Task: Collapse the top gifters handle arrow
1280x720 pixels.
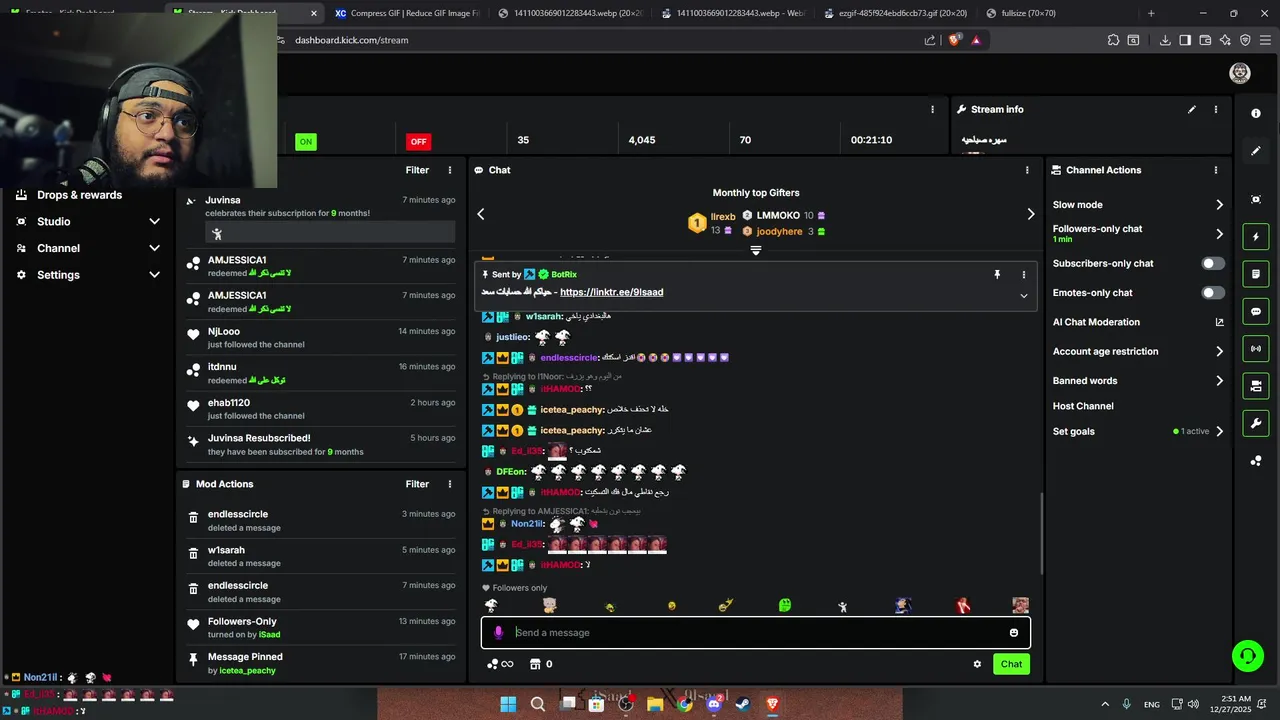Action: pyautogui.click(x=756, y=250)
